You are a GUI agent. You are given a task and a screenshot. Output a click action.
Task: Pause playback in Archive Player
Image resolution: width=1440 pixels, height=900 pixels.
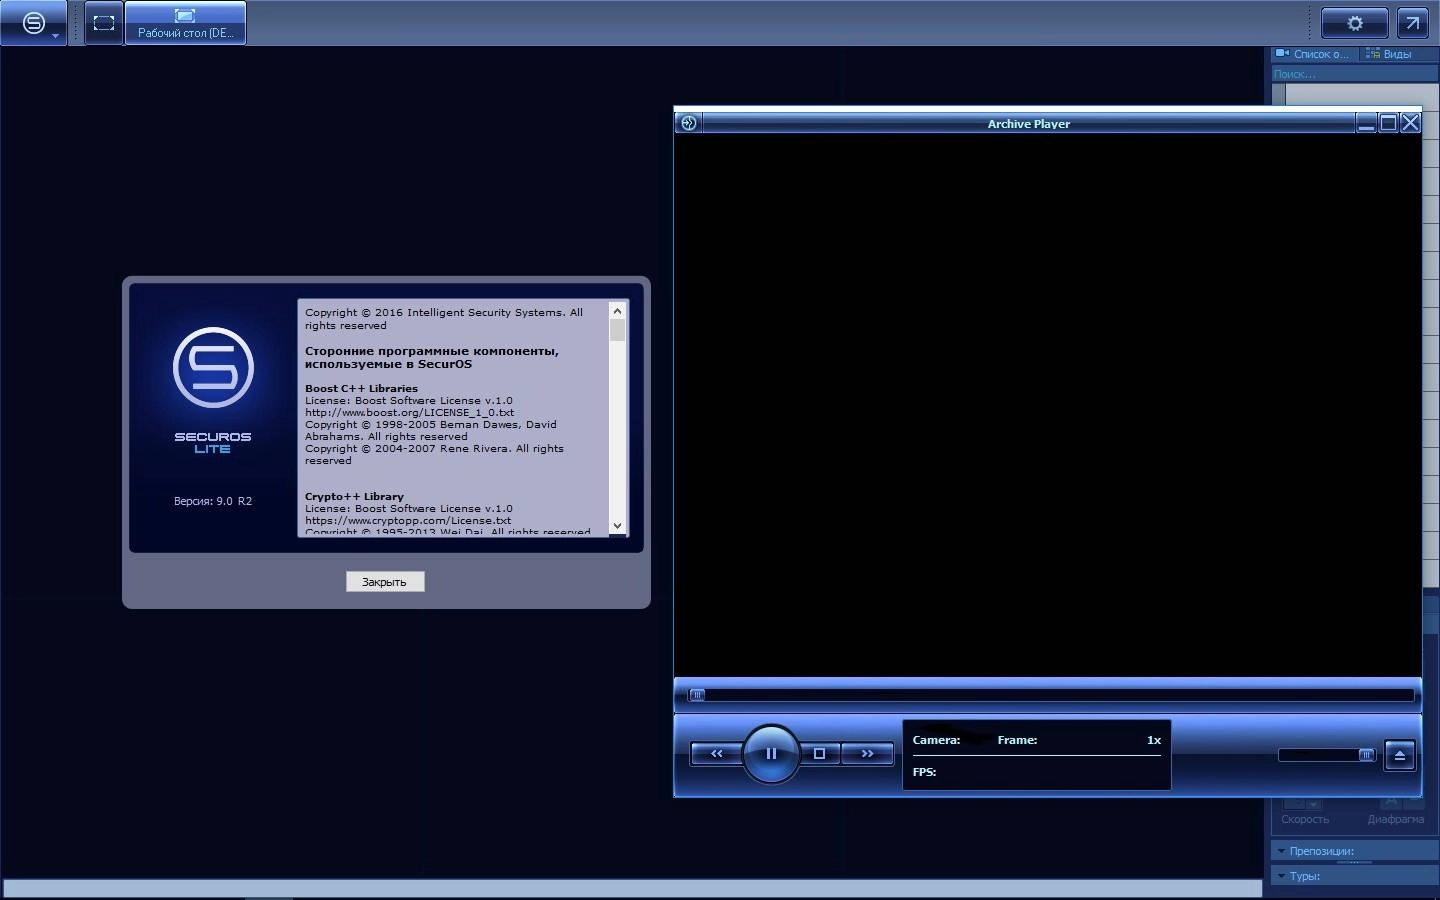[x=771, y=754]
